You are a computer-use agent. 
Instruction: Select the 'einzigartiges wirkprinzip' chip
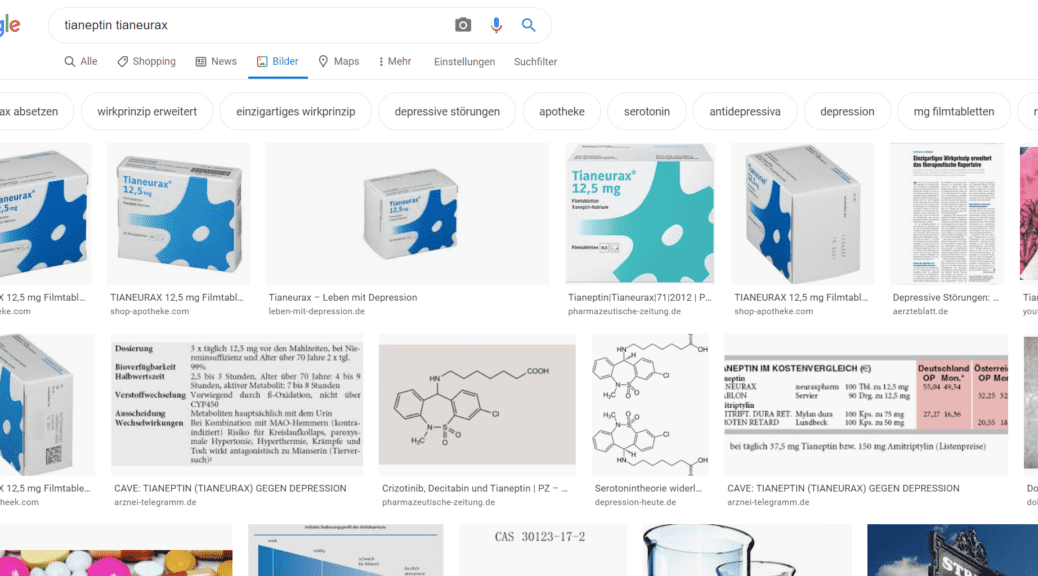point(296,111)
